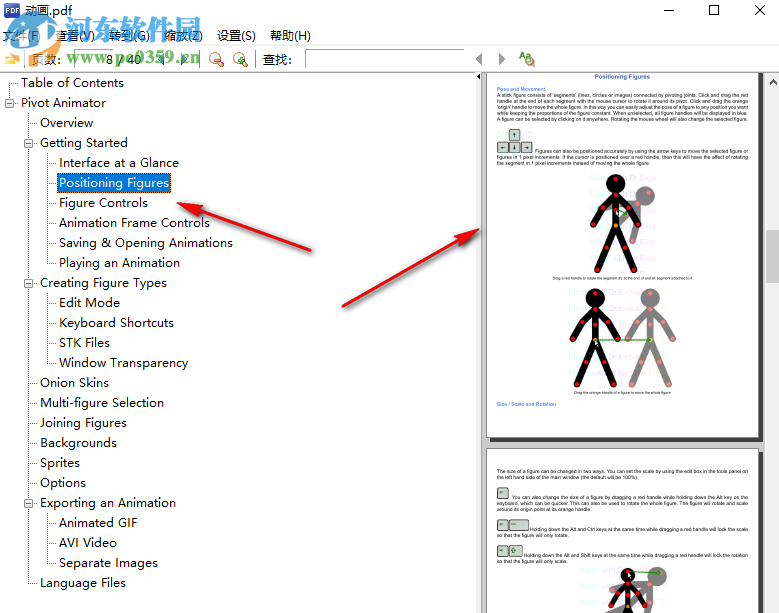Open Options bookmark
Viewport: 779px width, 613px height.
click(63, 483)
